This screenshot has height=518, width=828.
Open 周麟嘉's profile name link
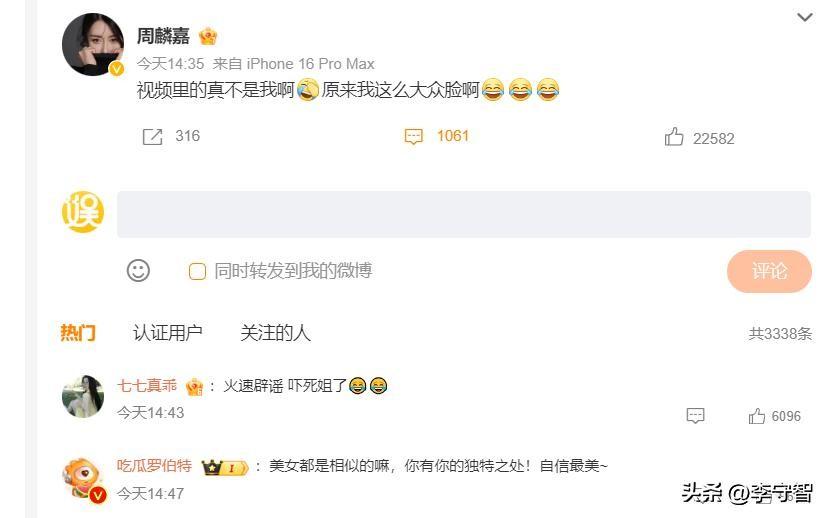[x=163, y=36]
